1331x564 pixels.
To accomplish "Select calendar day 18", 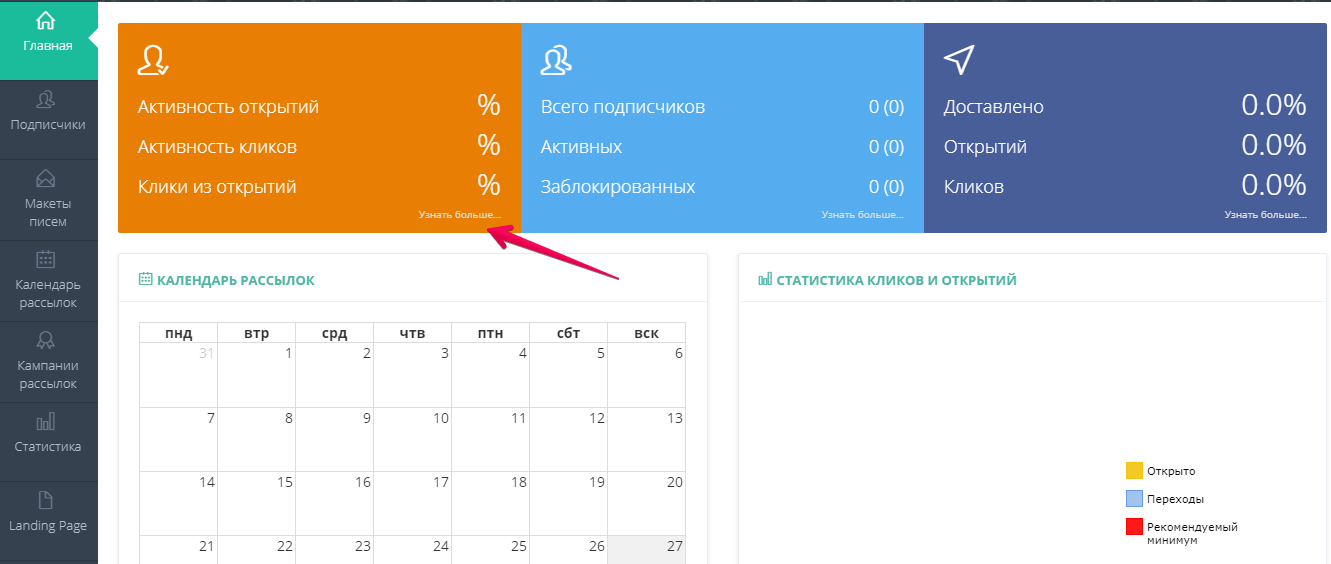I will 490,503.
